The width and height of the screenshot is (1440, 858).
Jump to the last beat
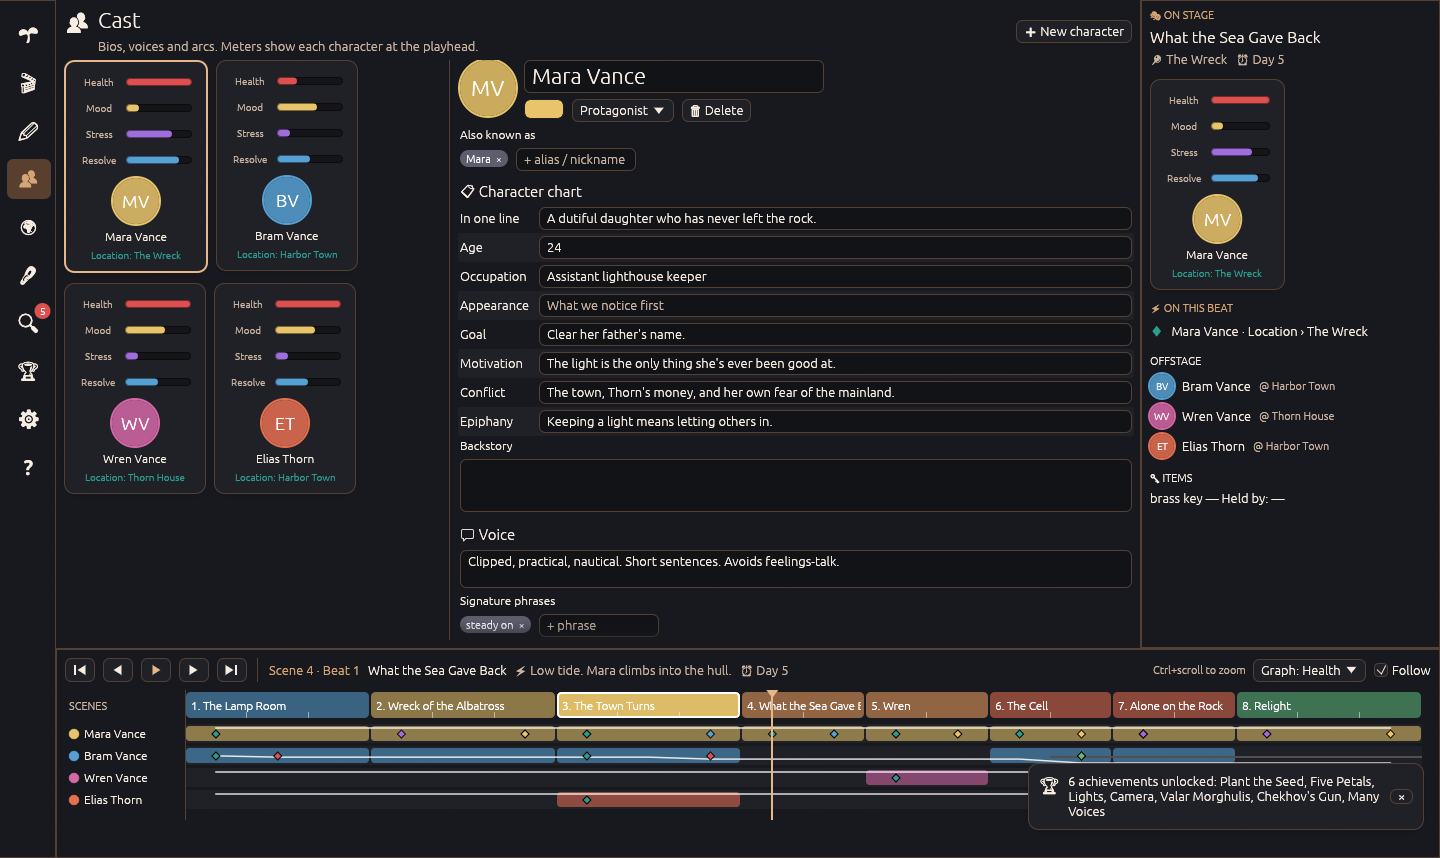coord(231,670)
